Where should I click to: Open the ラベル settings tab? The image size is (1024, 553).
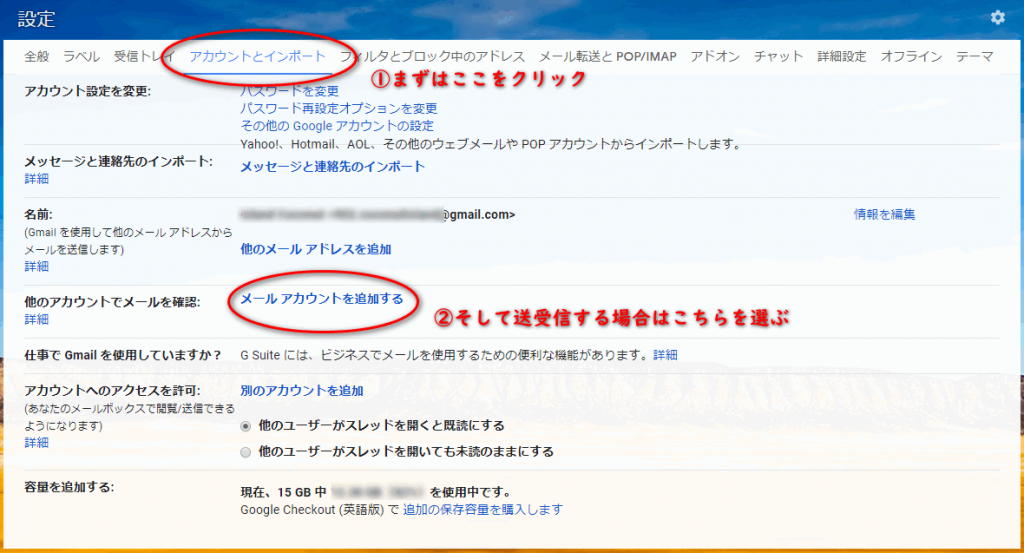[81, 57]
